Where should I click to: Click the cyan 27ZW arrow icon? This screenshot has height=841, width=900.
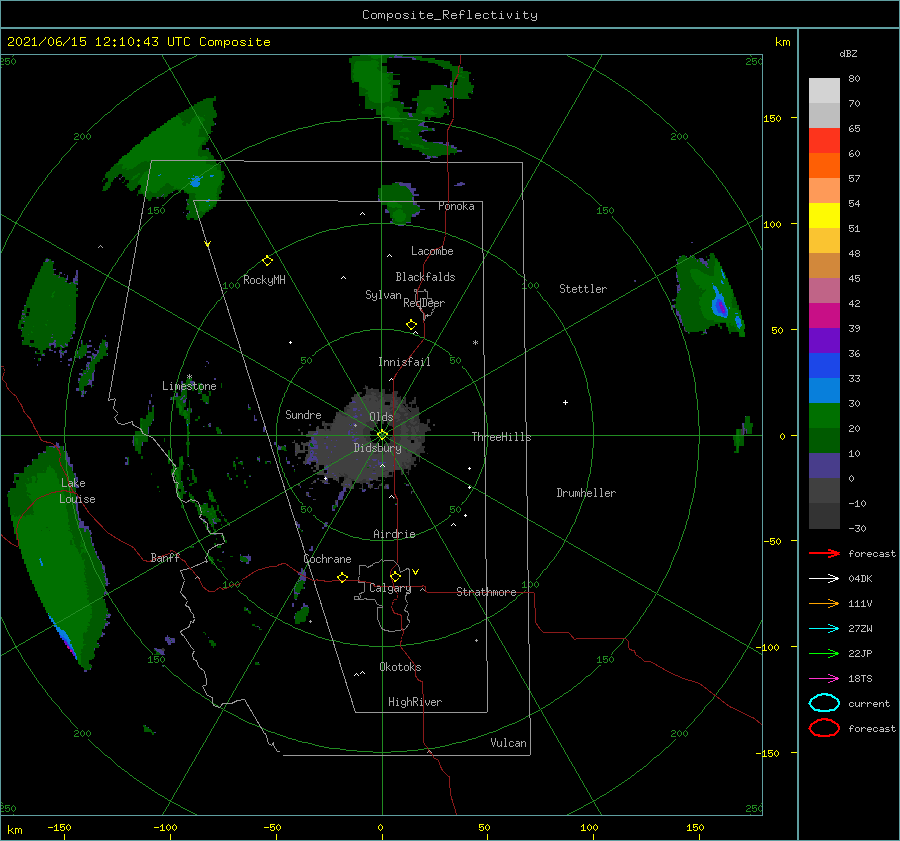[824, 629]
